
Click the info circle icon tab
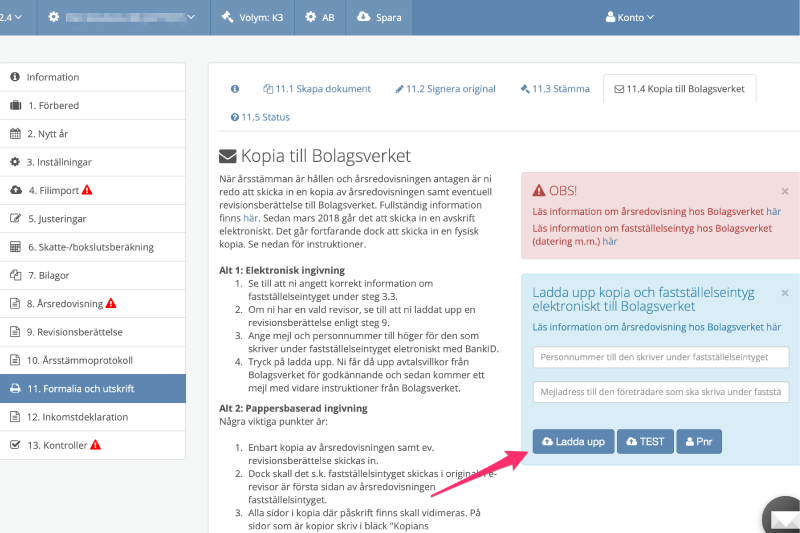(x=235, y=89)
